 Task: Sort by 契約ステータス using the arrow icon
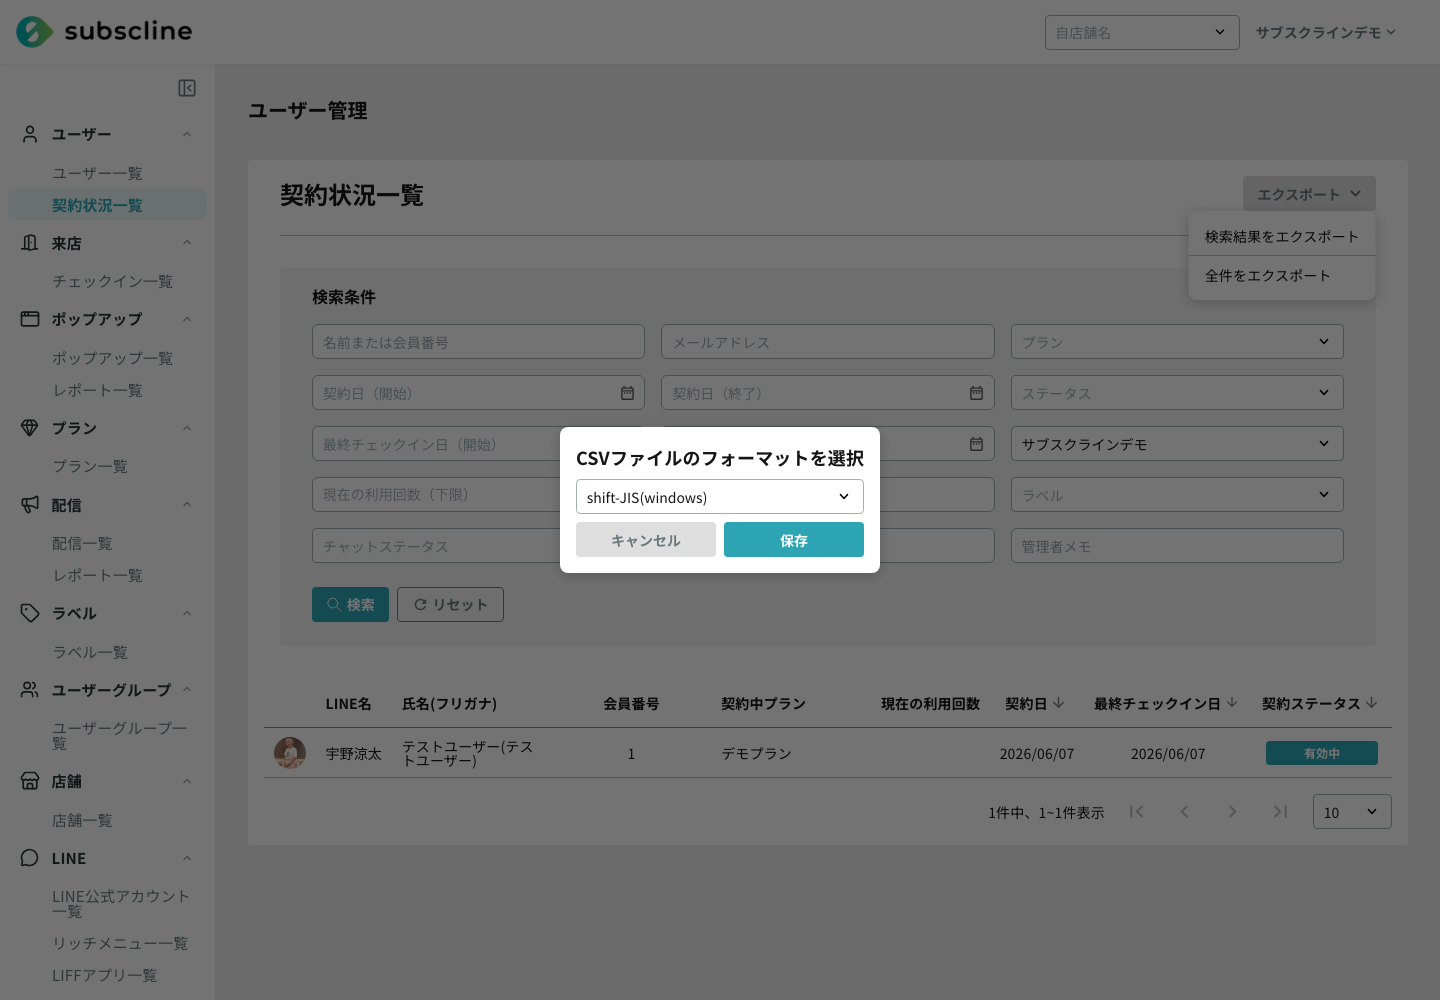[1372, 703]
